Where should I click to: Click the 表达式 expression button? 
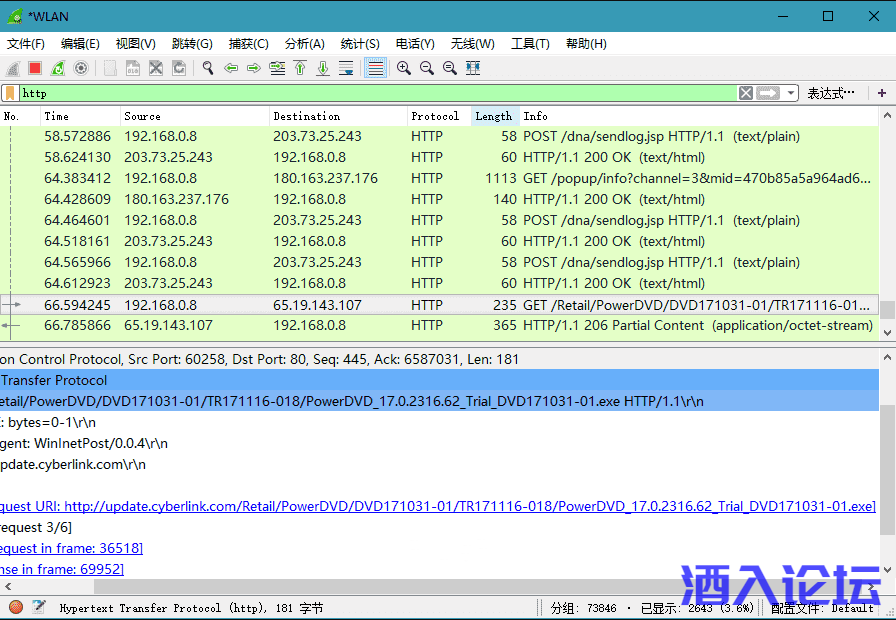(831, 93)
